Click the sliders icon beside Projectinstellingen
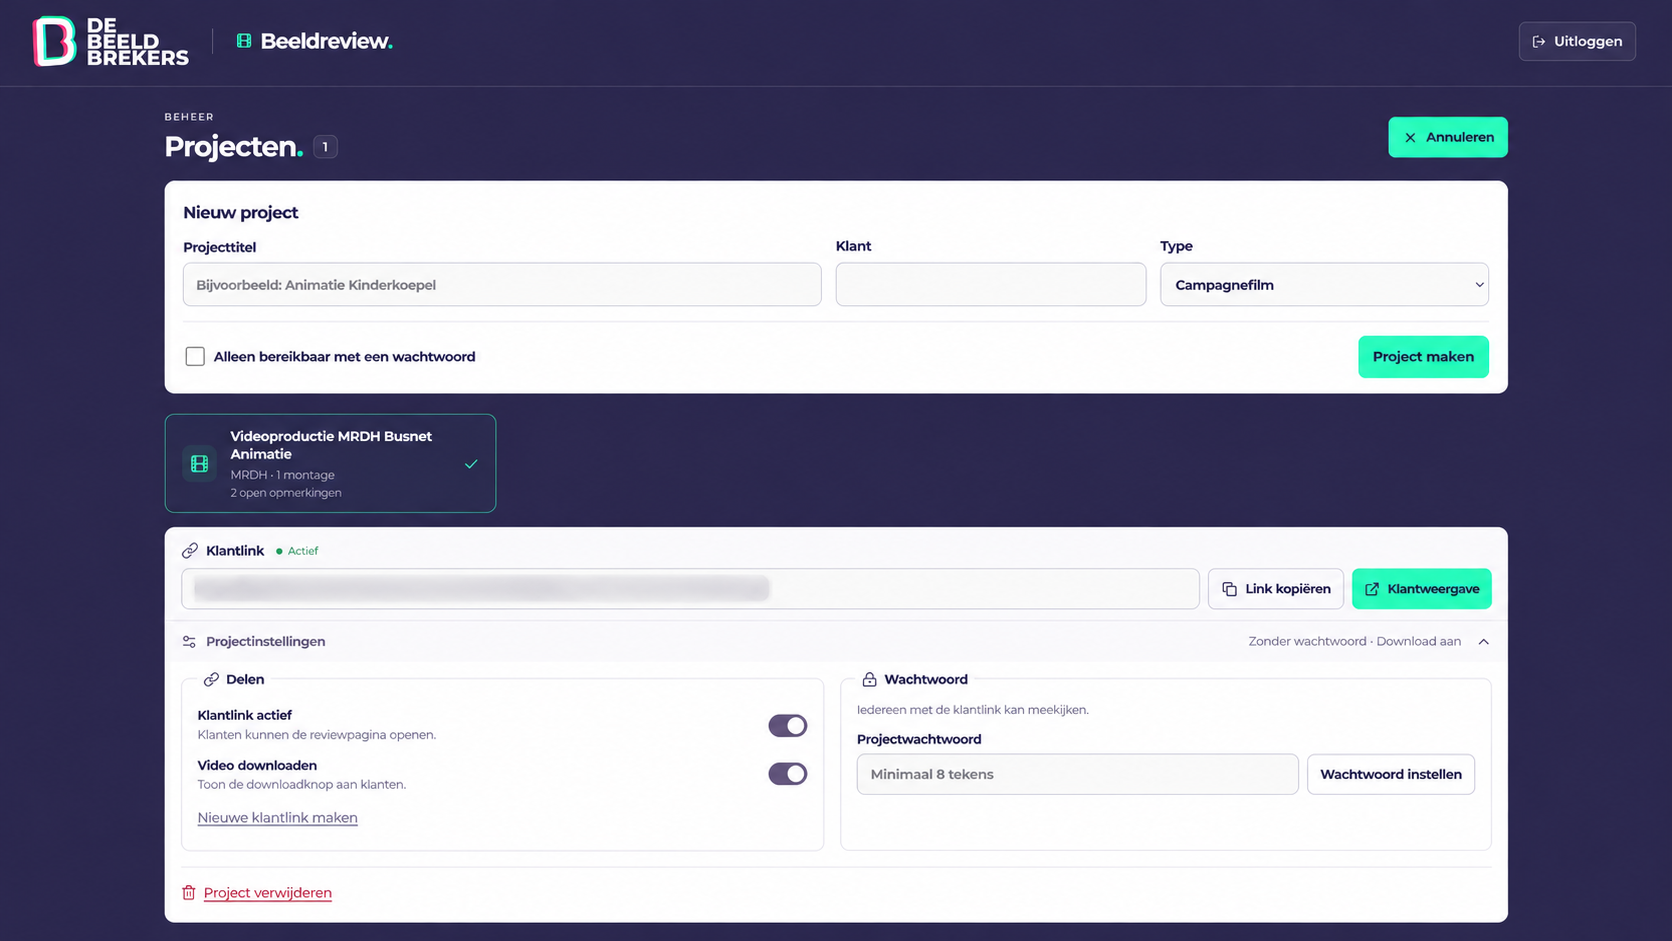1672x941 pixels. 189,642
